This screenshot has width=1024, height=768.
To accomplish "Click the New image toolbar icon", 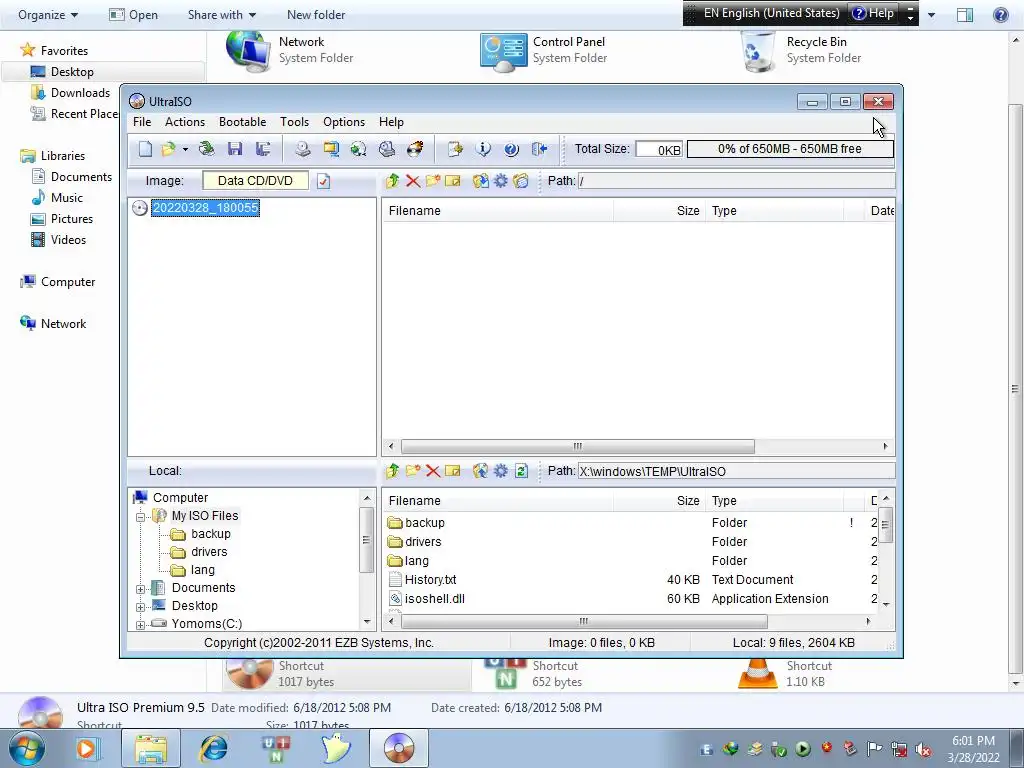I will [x=145, y=149].
